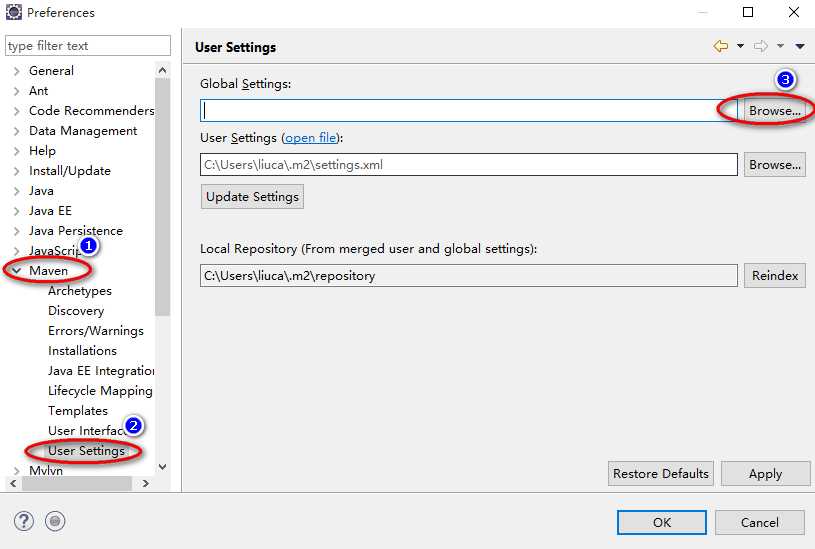
Task: Select User Settings under Maven
Action: click(86, 451)
